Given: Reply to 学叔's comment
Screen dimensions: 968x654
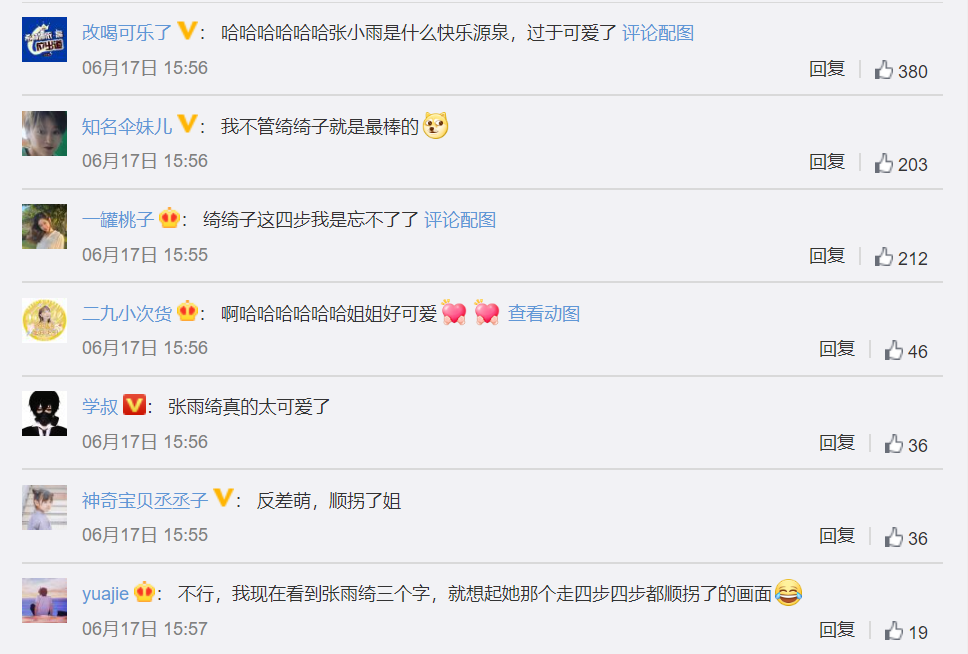Looking at the screenshot, I should [x=837, y=442].
